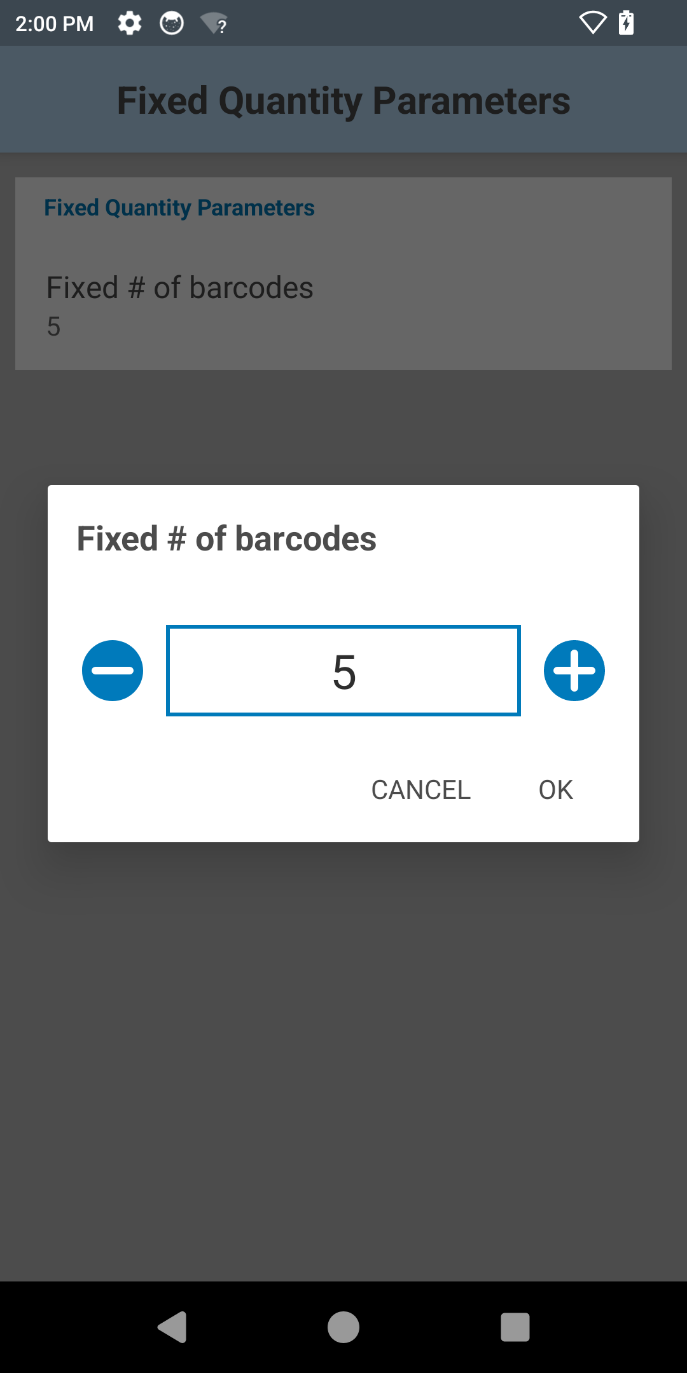Tap the Android back navigation triangle
Screen dimensions: 687x1373
[x=172, y=1327]
